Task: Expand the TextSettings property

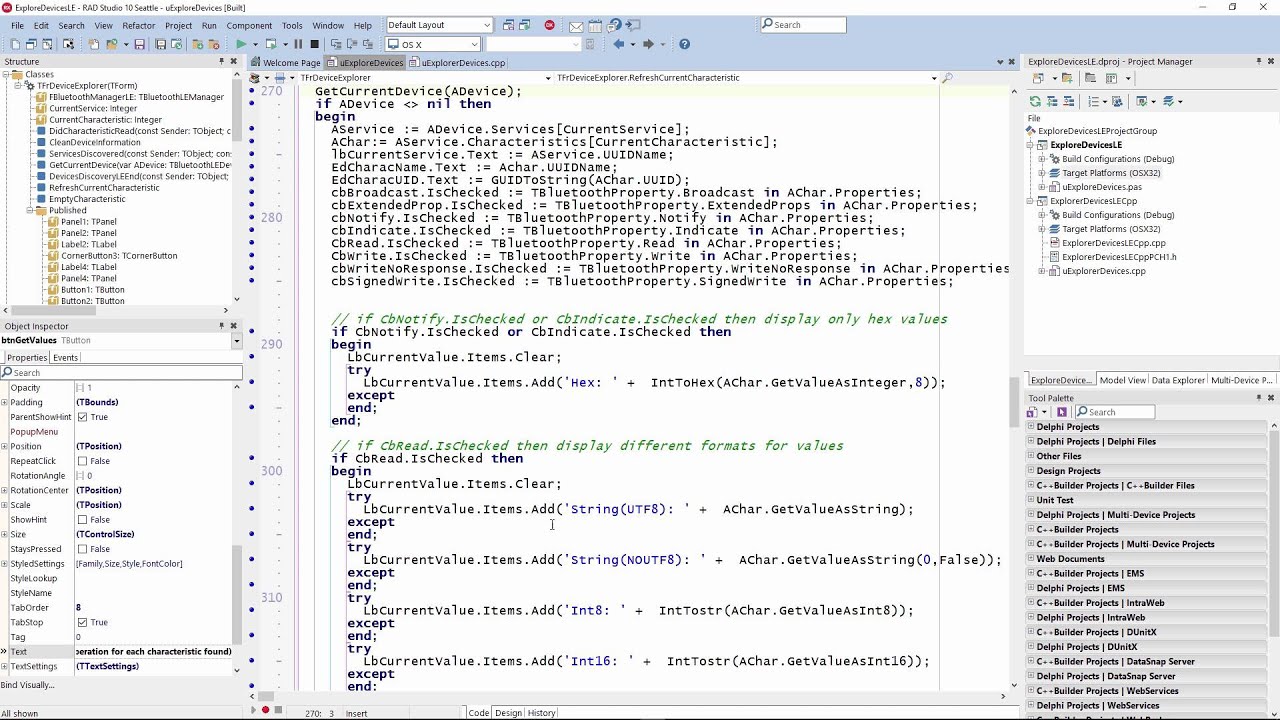Action: tap(5, 667)
